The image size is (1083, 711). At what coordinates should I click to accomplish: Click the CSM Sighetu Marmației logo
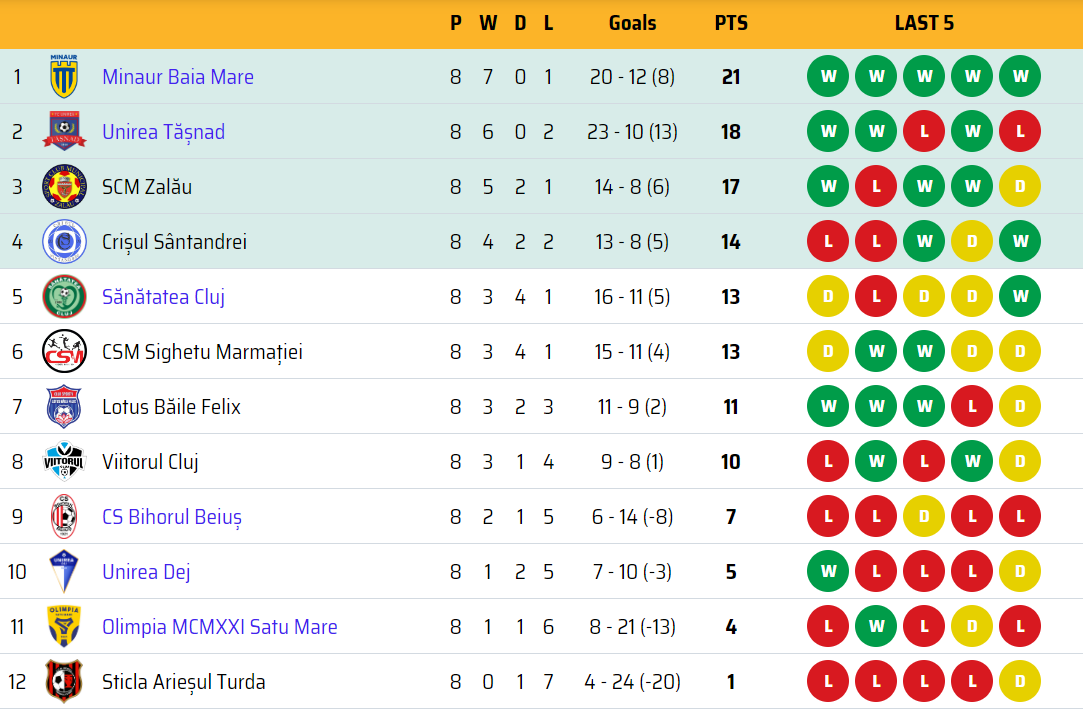point(64,352)
